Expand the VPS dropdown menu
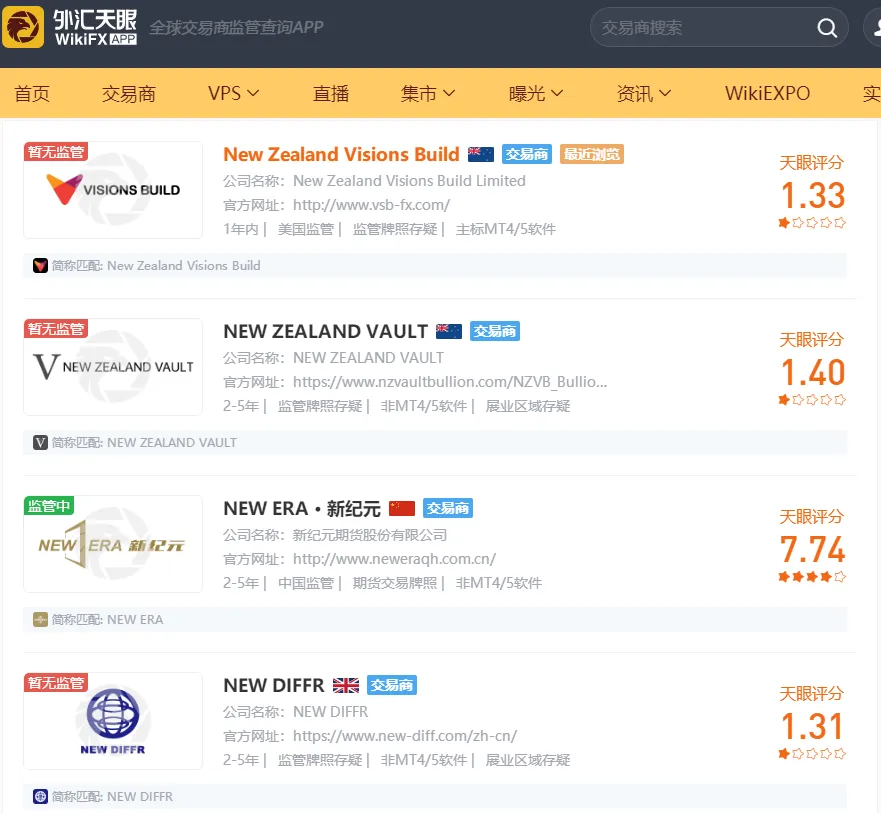 233,93
